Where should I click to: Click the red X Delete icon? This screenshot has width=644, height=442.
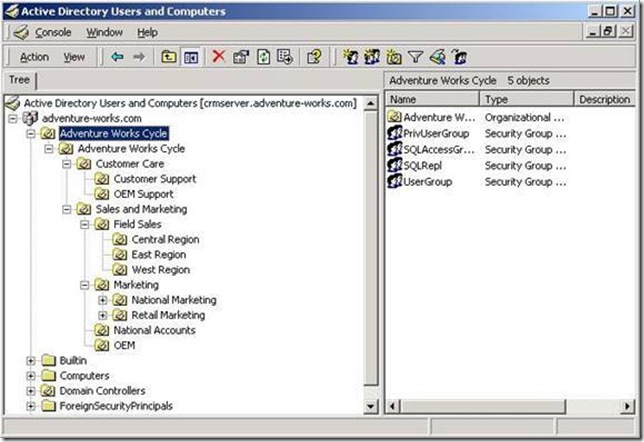tap(219, 57)
